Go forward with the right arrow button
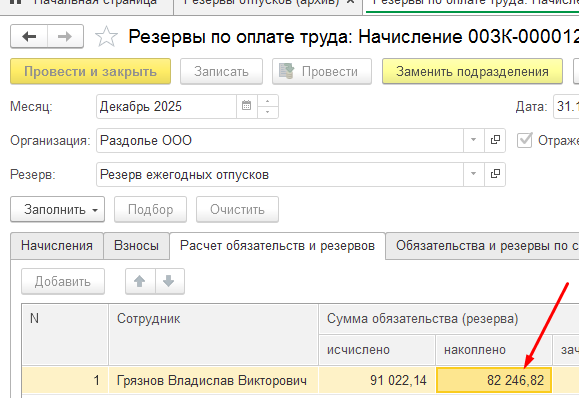Screen dimensions: 579x398 pos(65,36)
